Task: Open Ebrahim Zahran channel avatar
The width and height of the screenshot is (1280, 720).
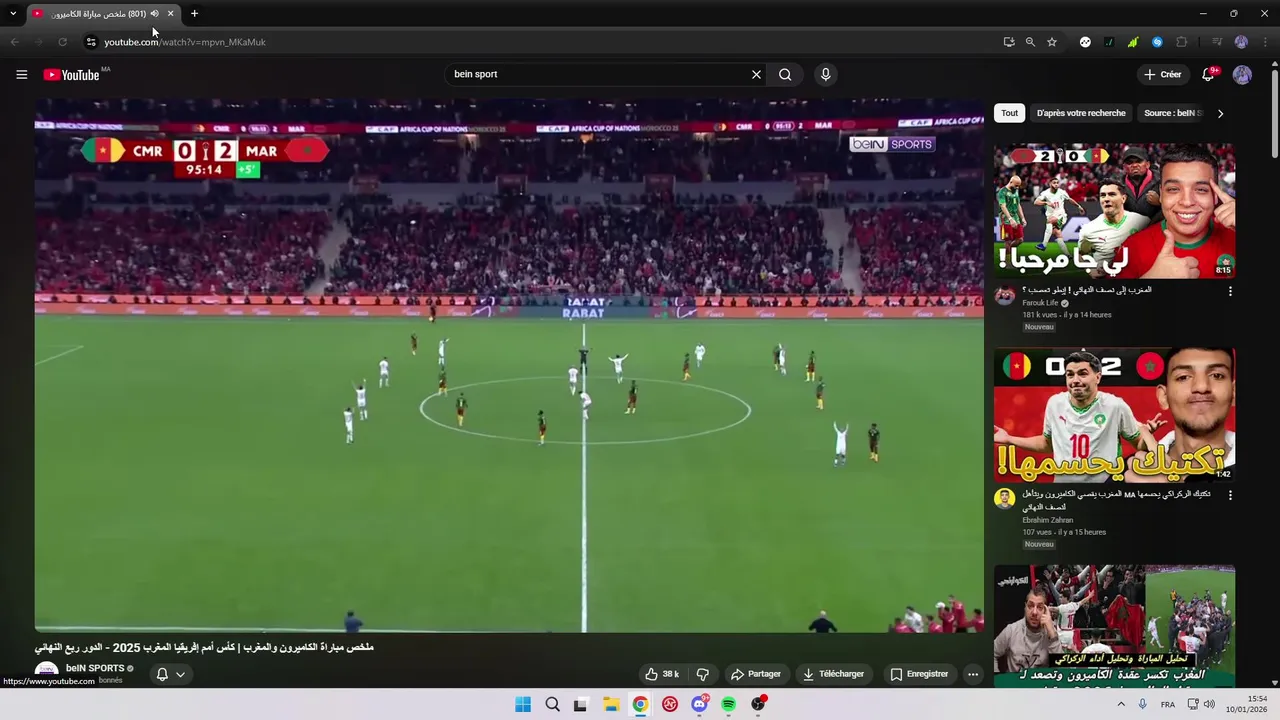Action: (1005, 498)
